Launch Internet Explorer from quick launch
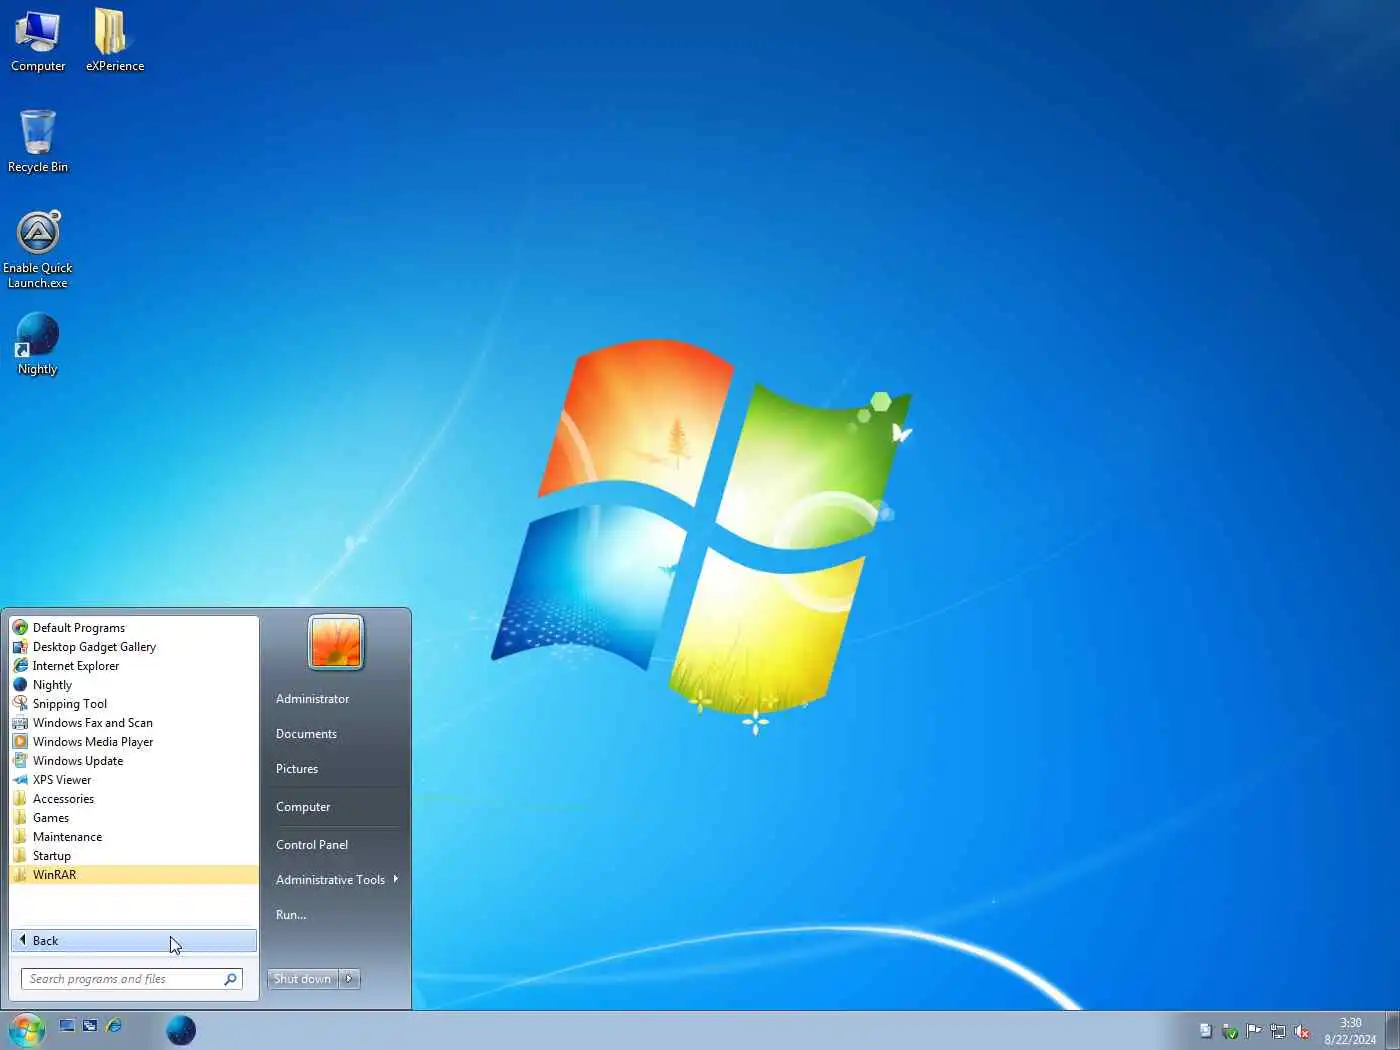The image size is (1400, 1050). point(114,1025)
